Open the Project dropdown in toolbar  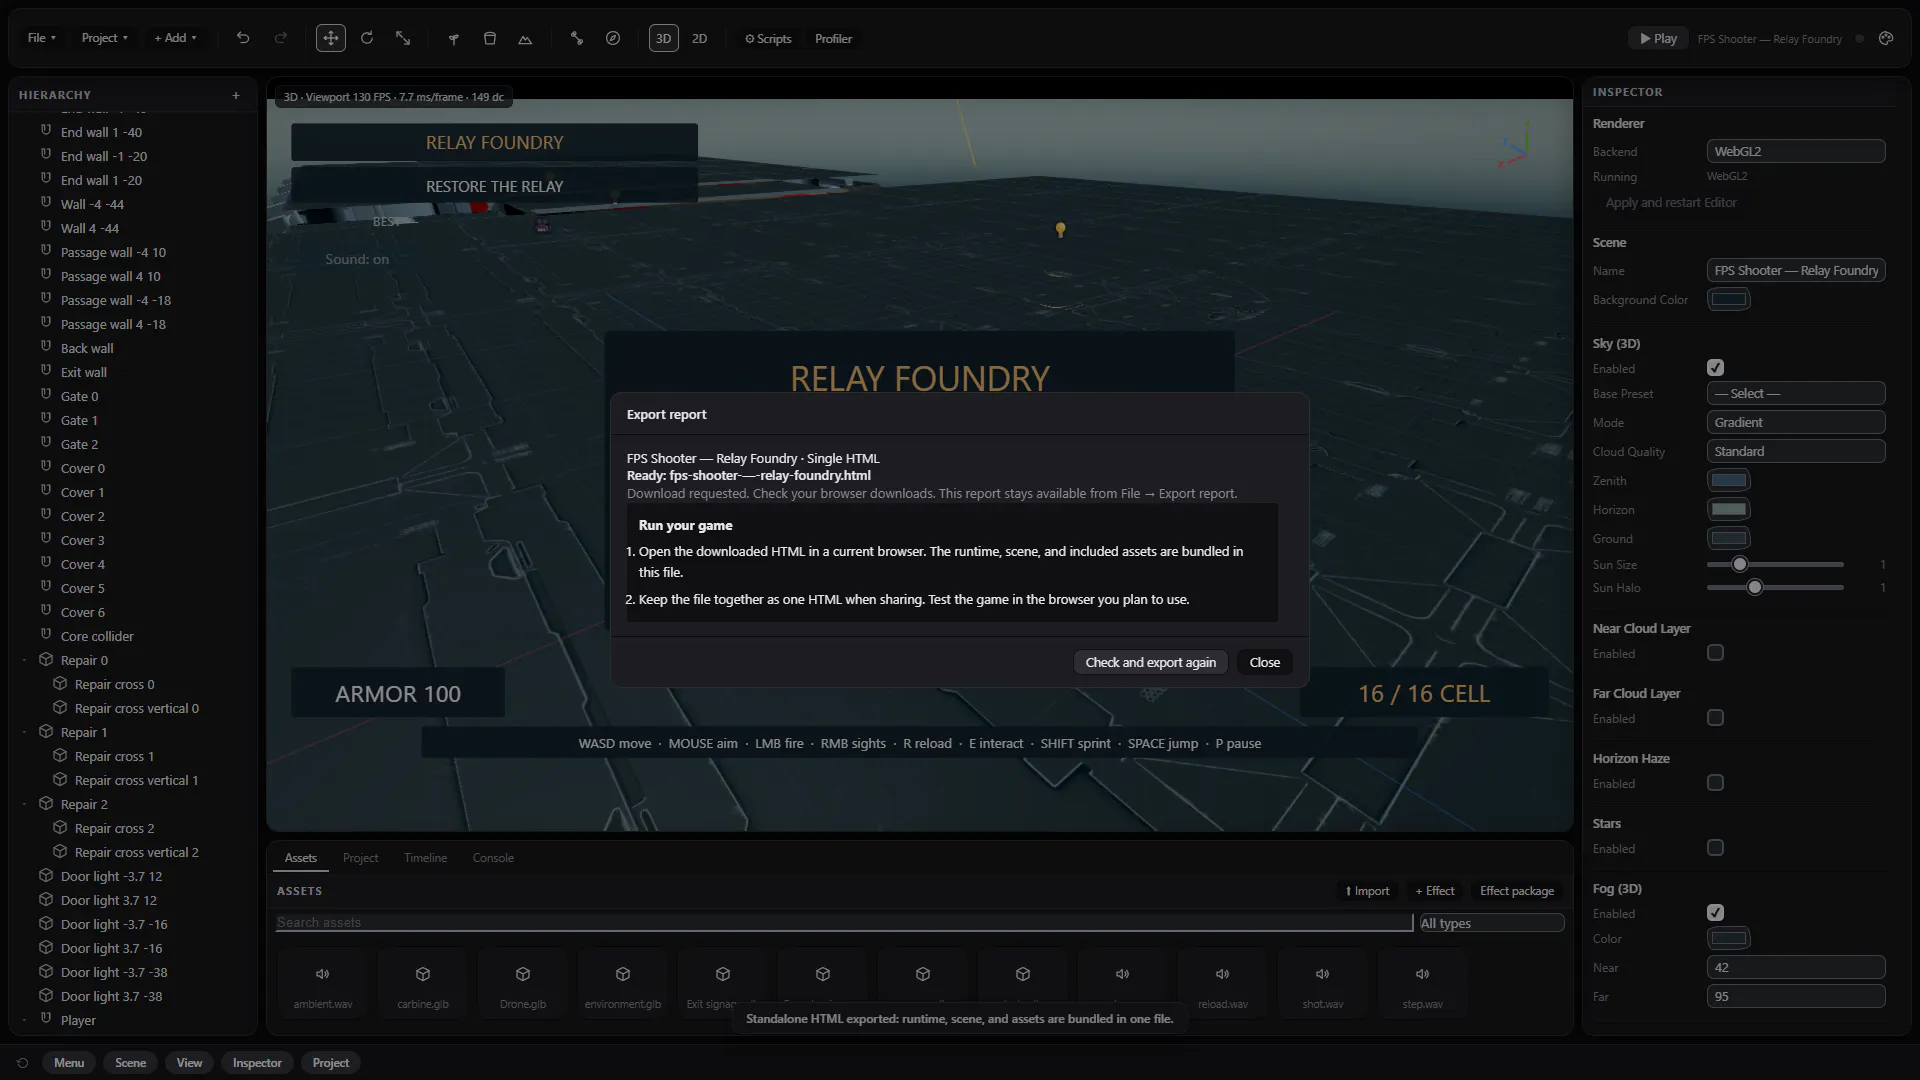(104, 38)
